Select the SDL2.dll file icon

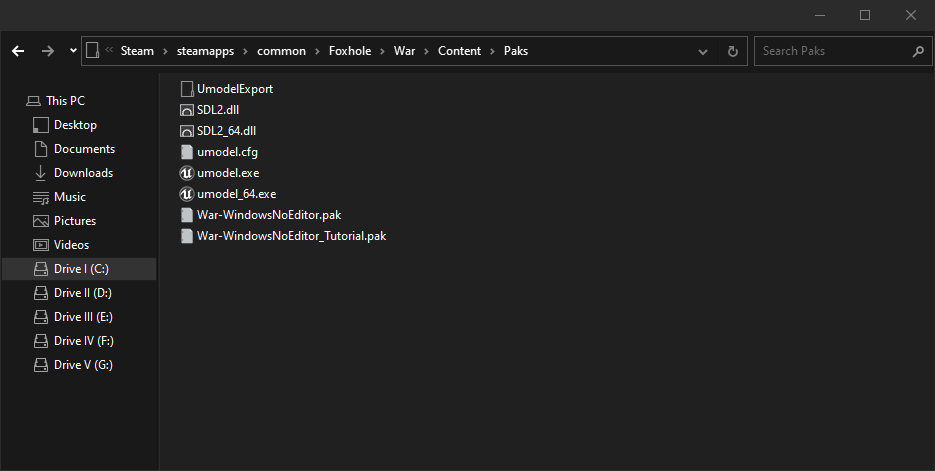point(186,110)
